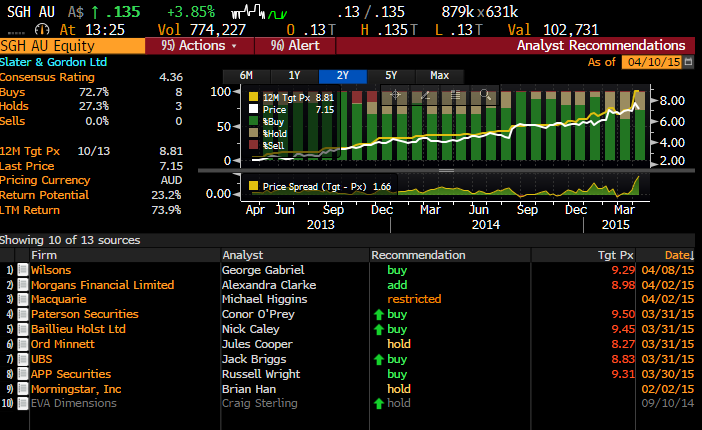Click the SGH AU Equity security field
Image resolution: width=702 pixels, height=430 pixels.
72,46
